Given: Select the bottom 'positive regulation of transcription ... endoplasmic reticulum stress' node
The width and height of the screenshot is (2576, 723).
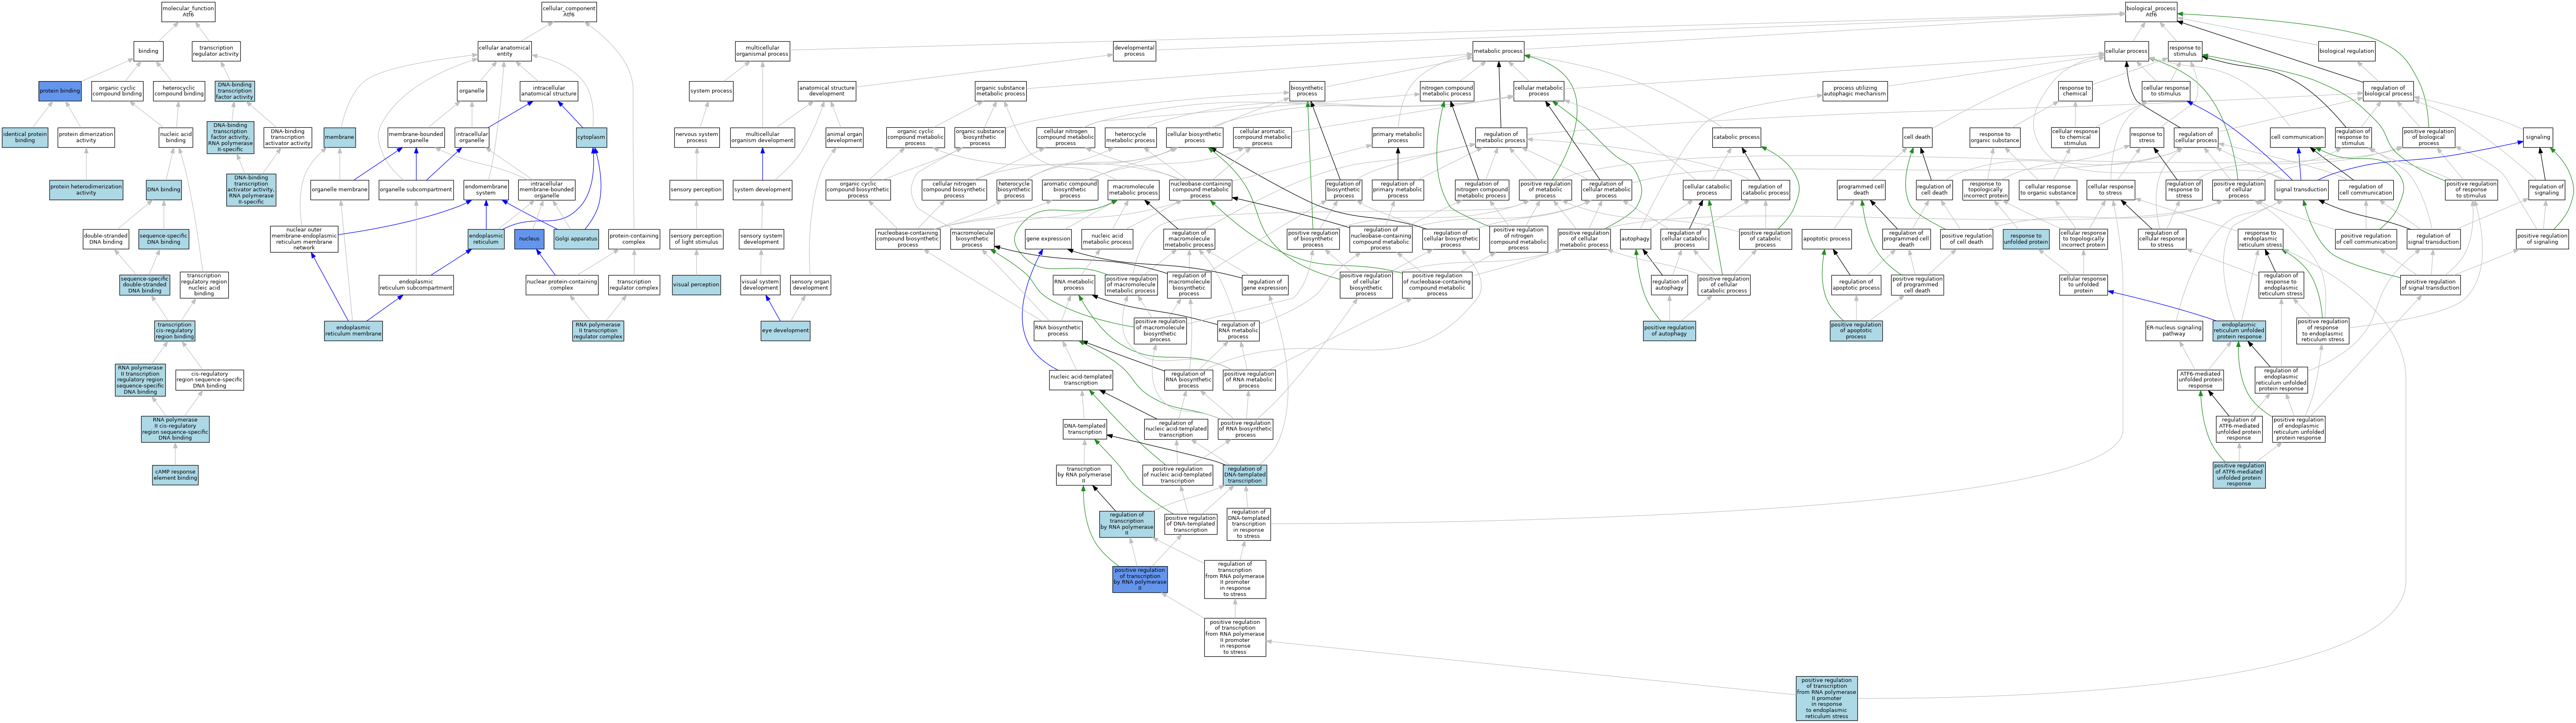Looking at the screenshot, I should (x=1826, y=698).
